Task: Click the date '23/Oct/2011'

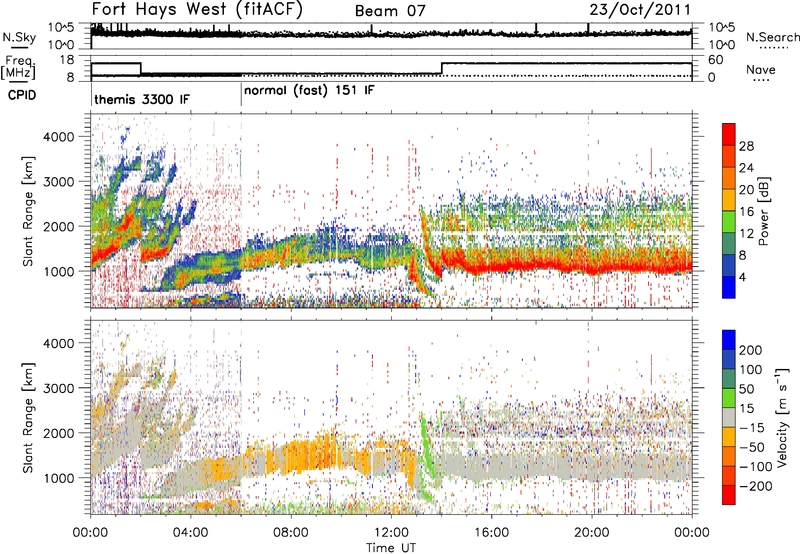Action: point(640,10)
